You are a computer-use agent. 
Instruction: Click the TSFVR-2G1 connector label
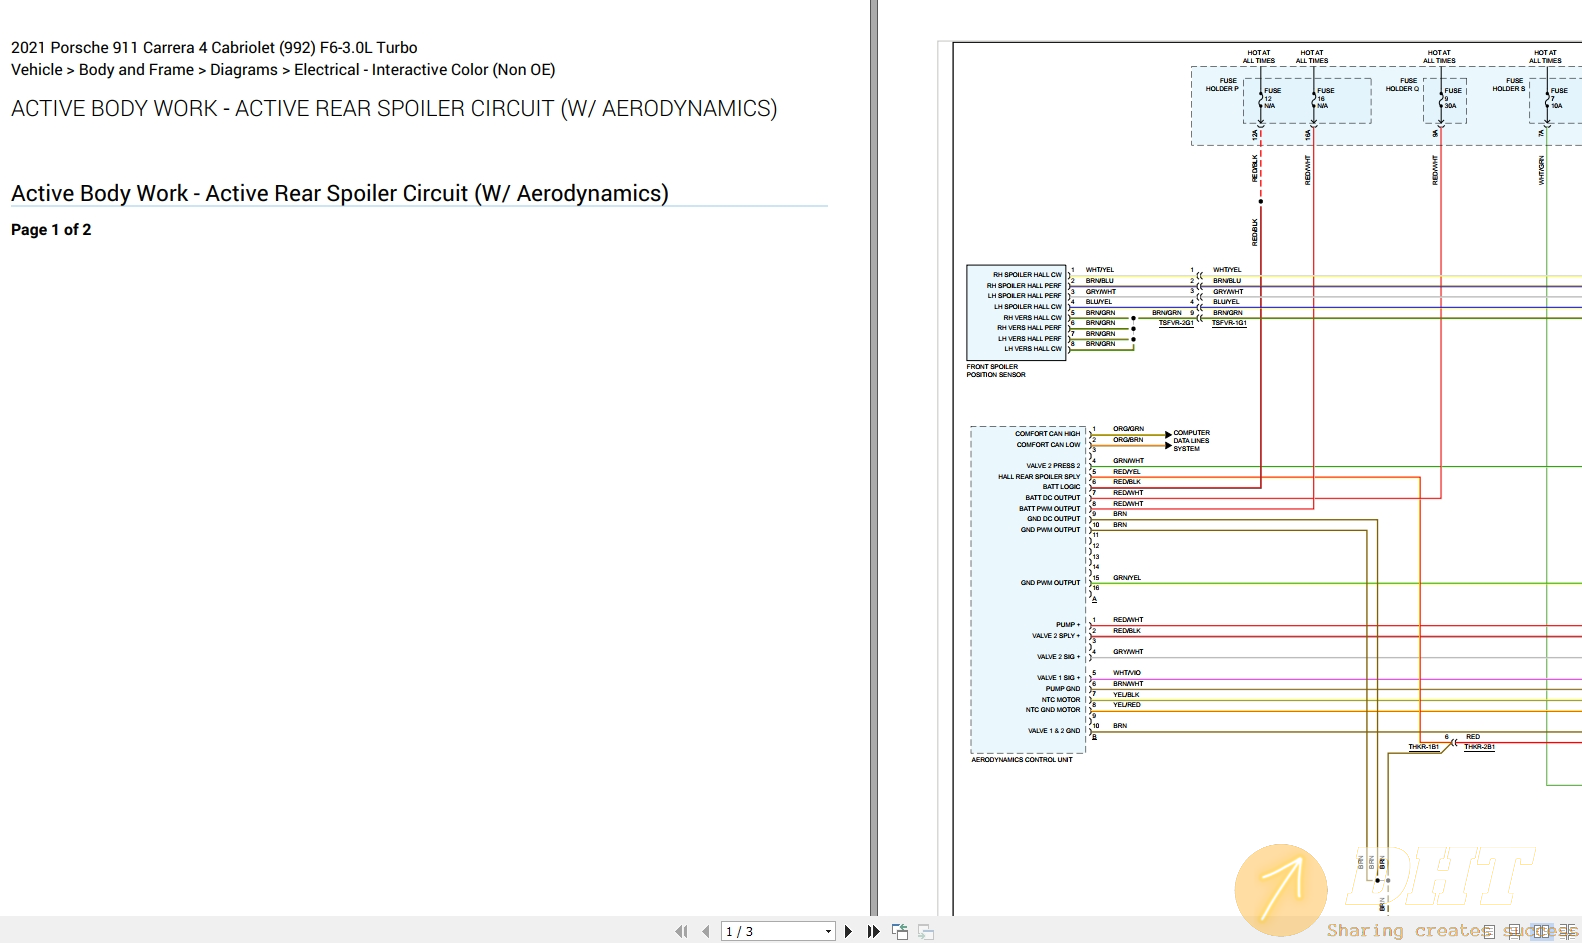[x=1176, y=323]
